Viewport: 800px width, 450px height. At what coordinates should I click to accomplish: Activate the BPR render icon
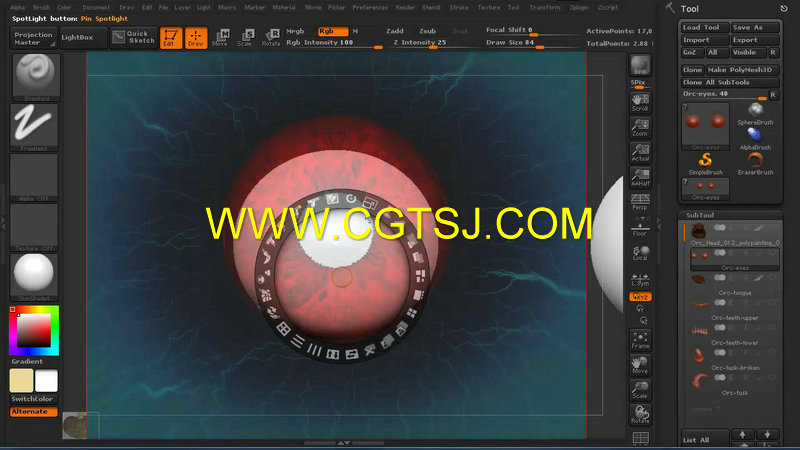(x=640, y=66)
